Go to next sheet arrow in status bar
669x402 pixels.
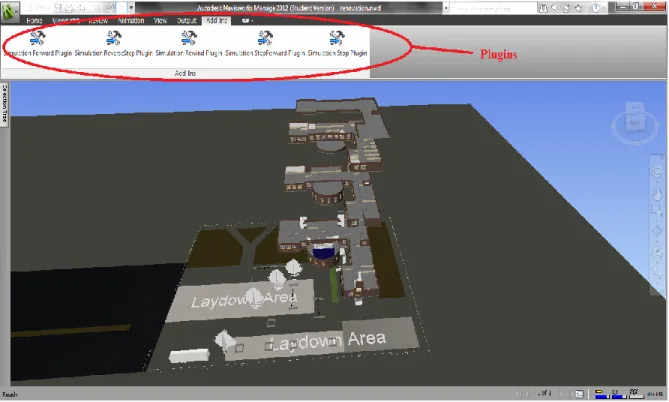pos(563,393)
